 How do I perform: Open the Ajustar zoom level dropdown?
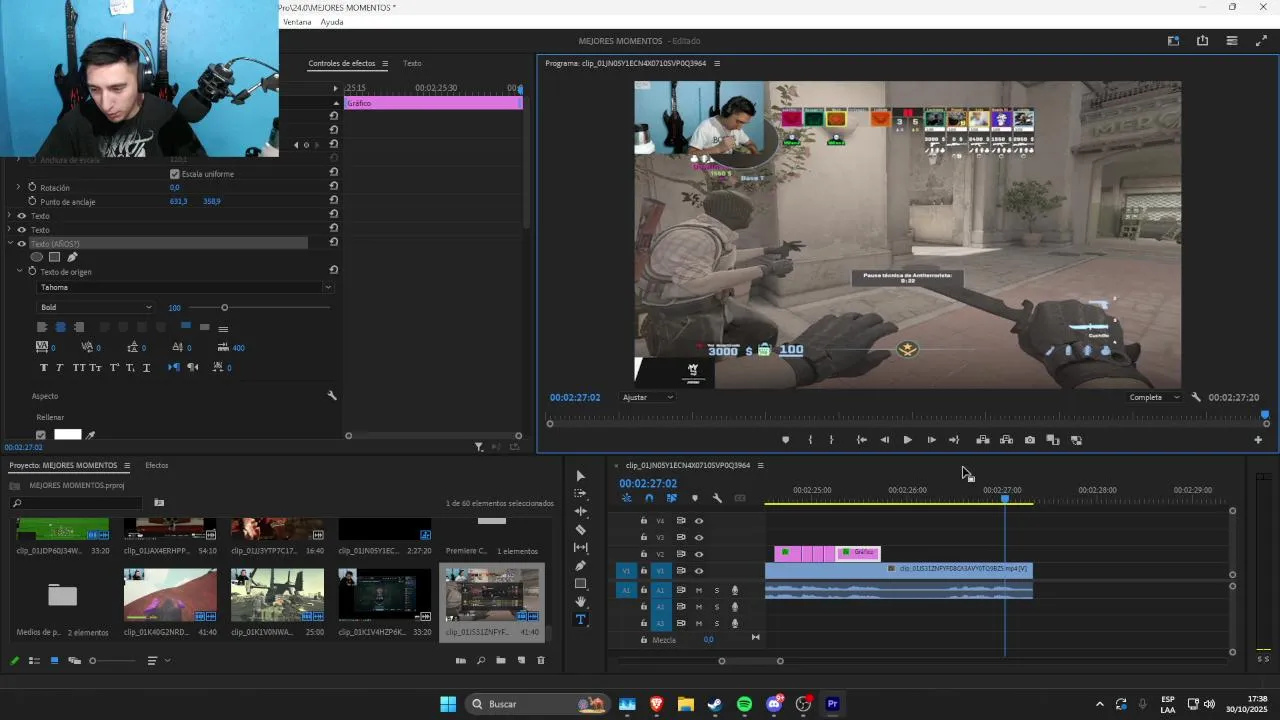pyautogui.click(x=648, y=397)
